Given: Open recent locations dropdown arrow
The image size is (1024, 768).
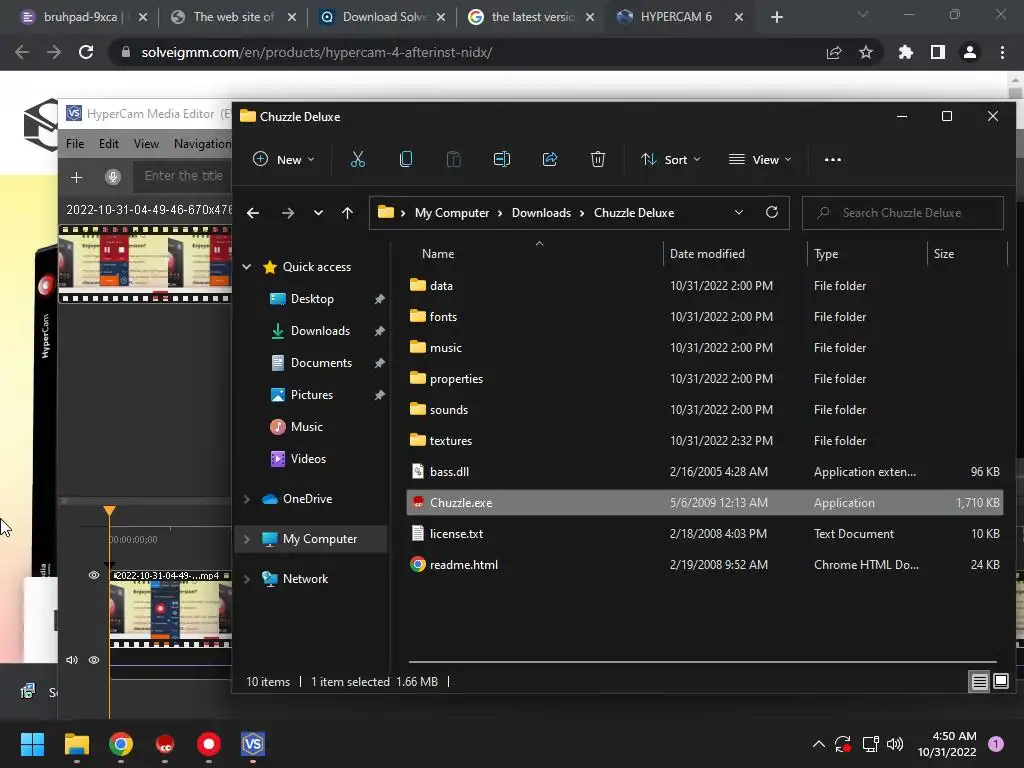Looking at the screenshot, I should point(318,213).
